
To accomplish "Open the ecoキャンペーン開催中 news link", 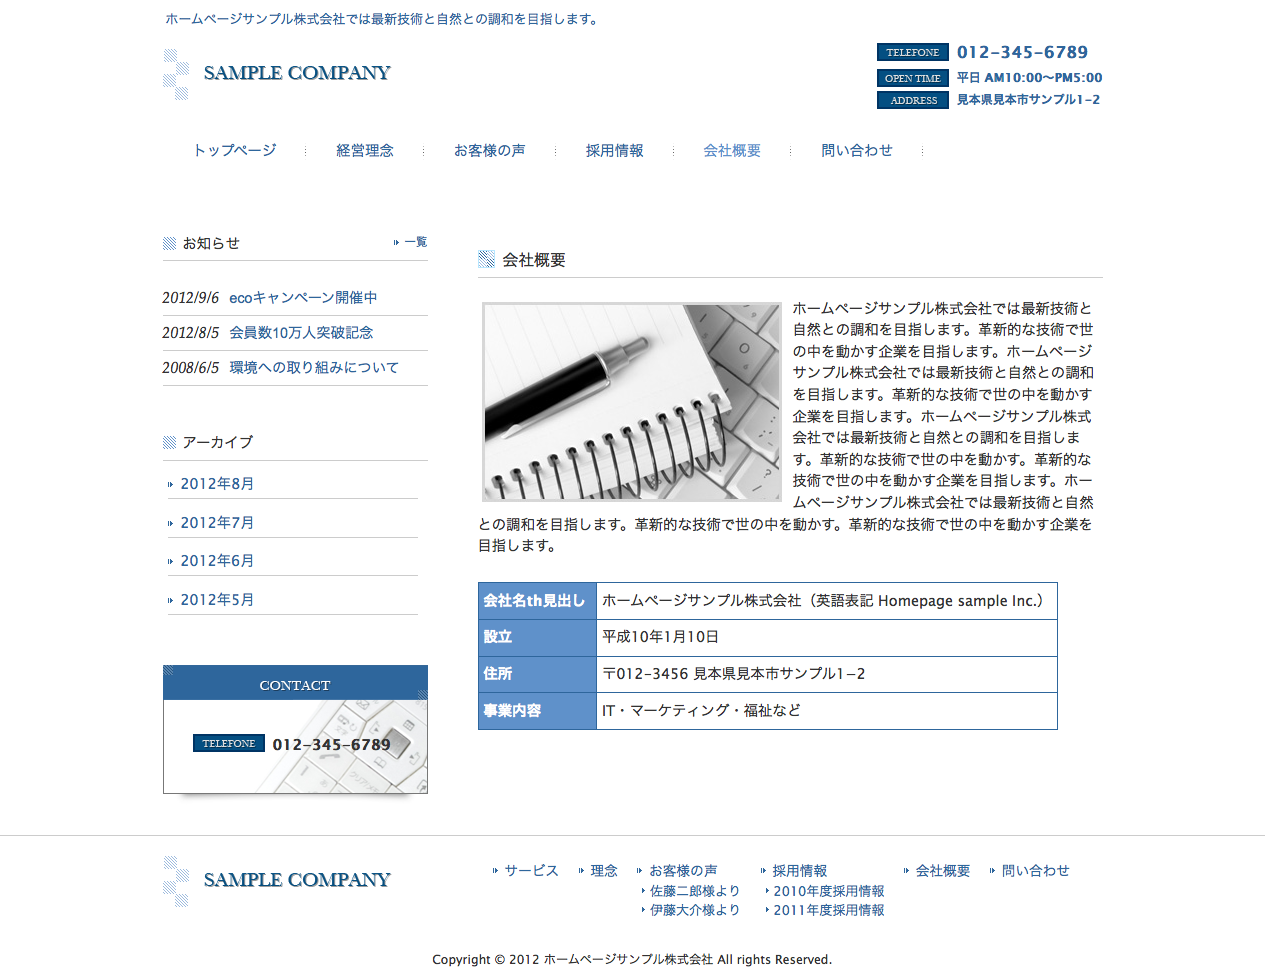I will (x=303, y=298).
